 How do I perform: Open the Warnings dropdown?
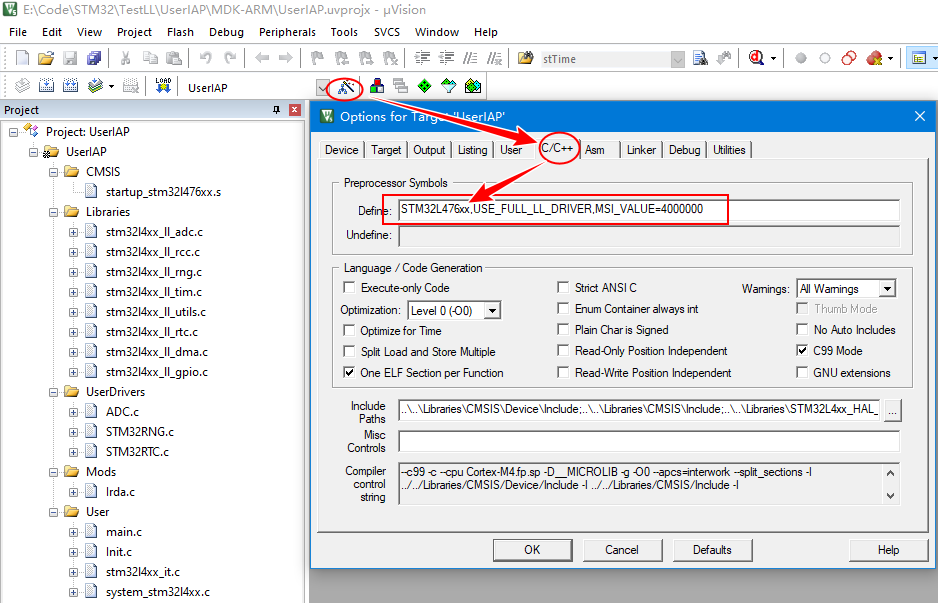click(x=887, y=289)
